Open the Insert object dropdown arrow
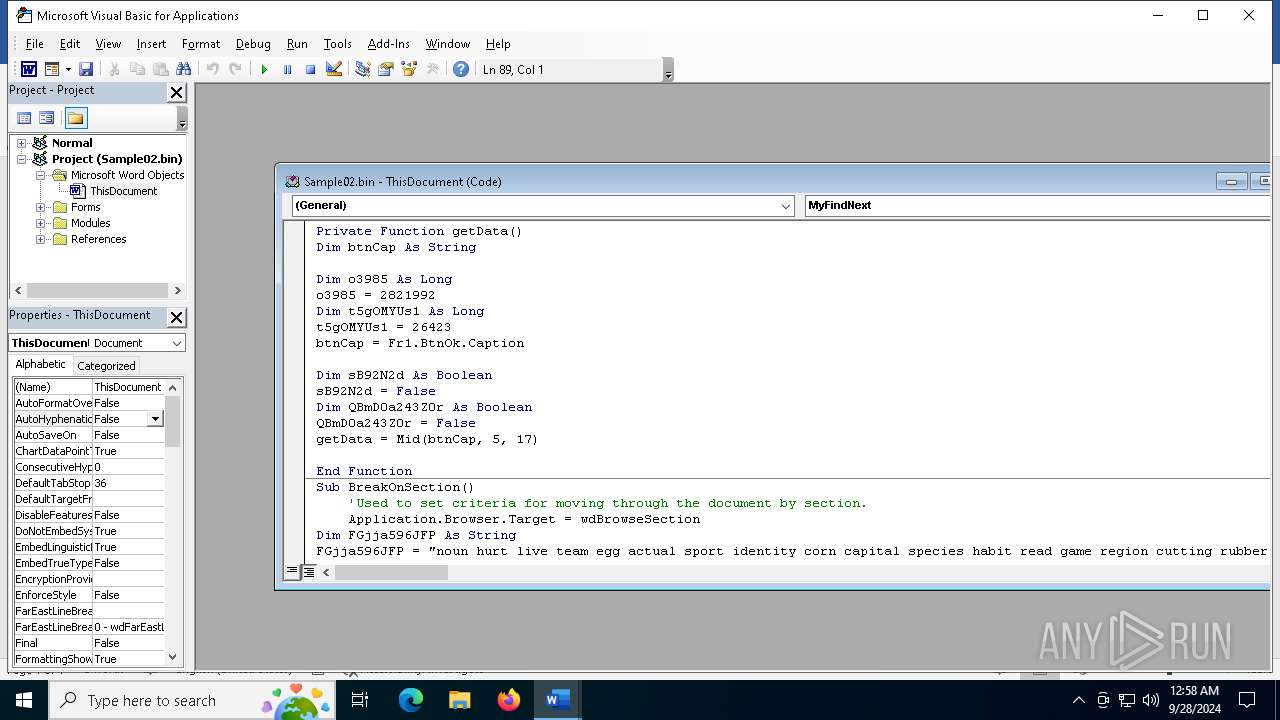 coord(68,69)
